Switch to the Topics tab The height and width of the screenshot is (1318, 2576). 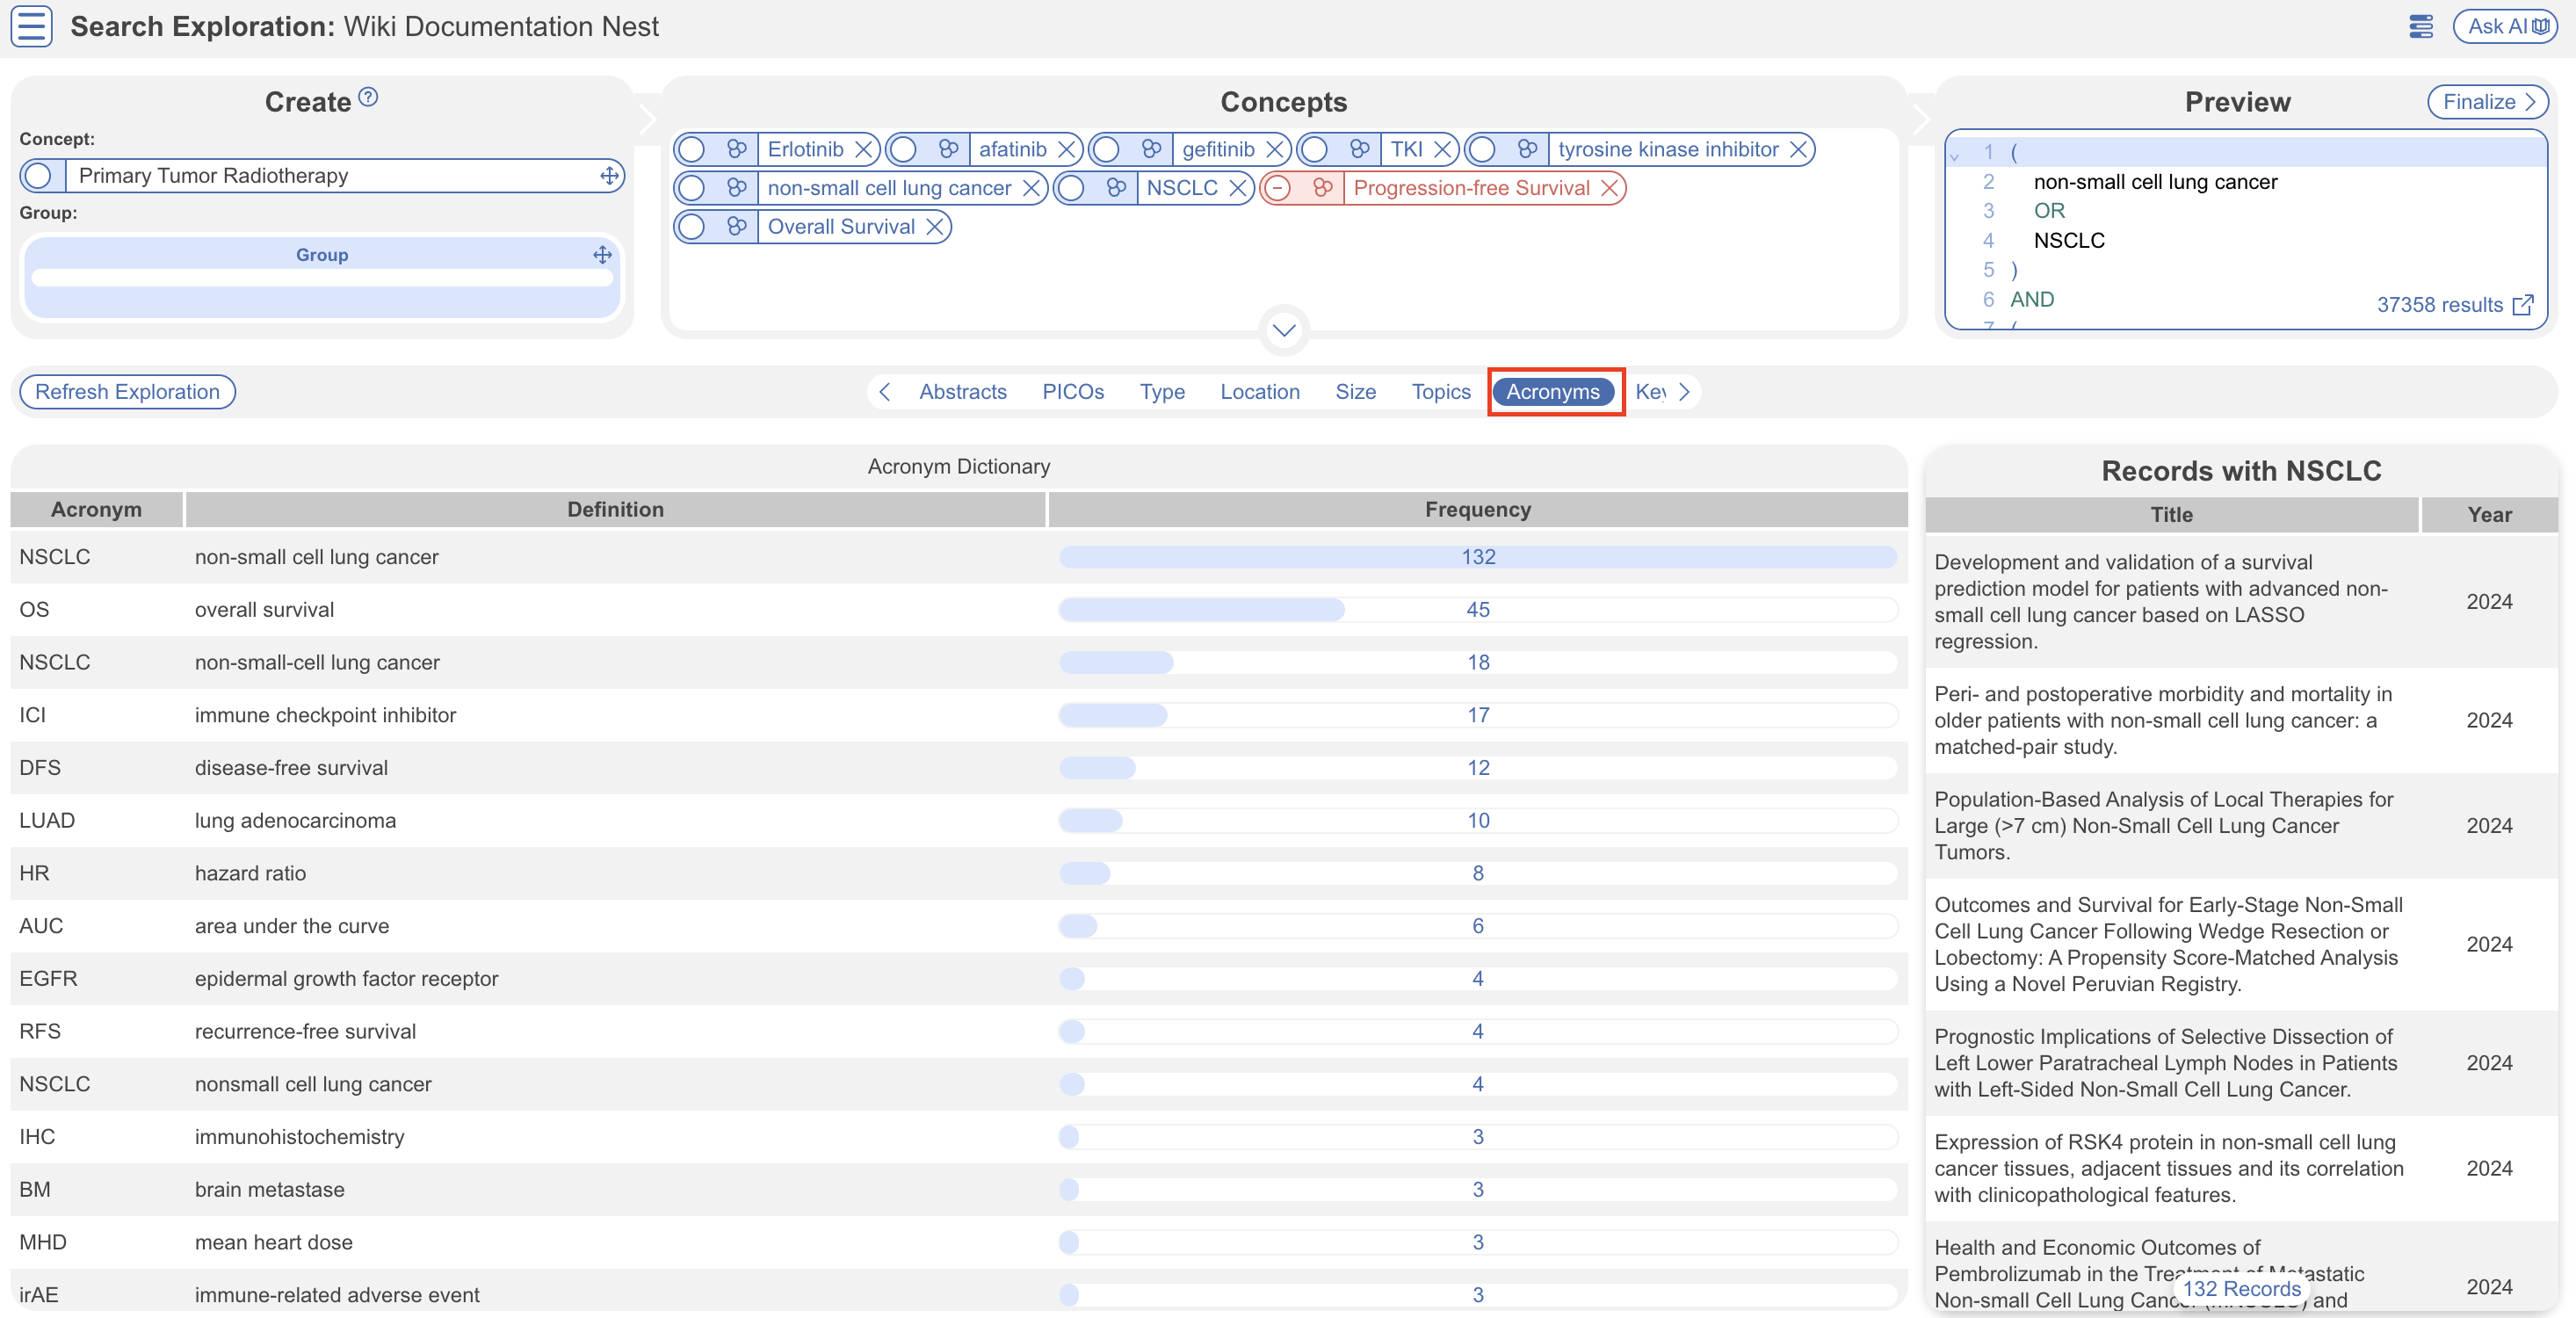click(x=1440, y=392)
